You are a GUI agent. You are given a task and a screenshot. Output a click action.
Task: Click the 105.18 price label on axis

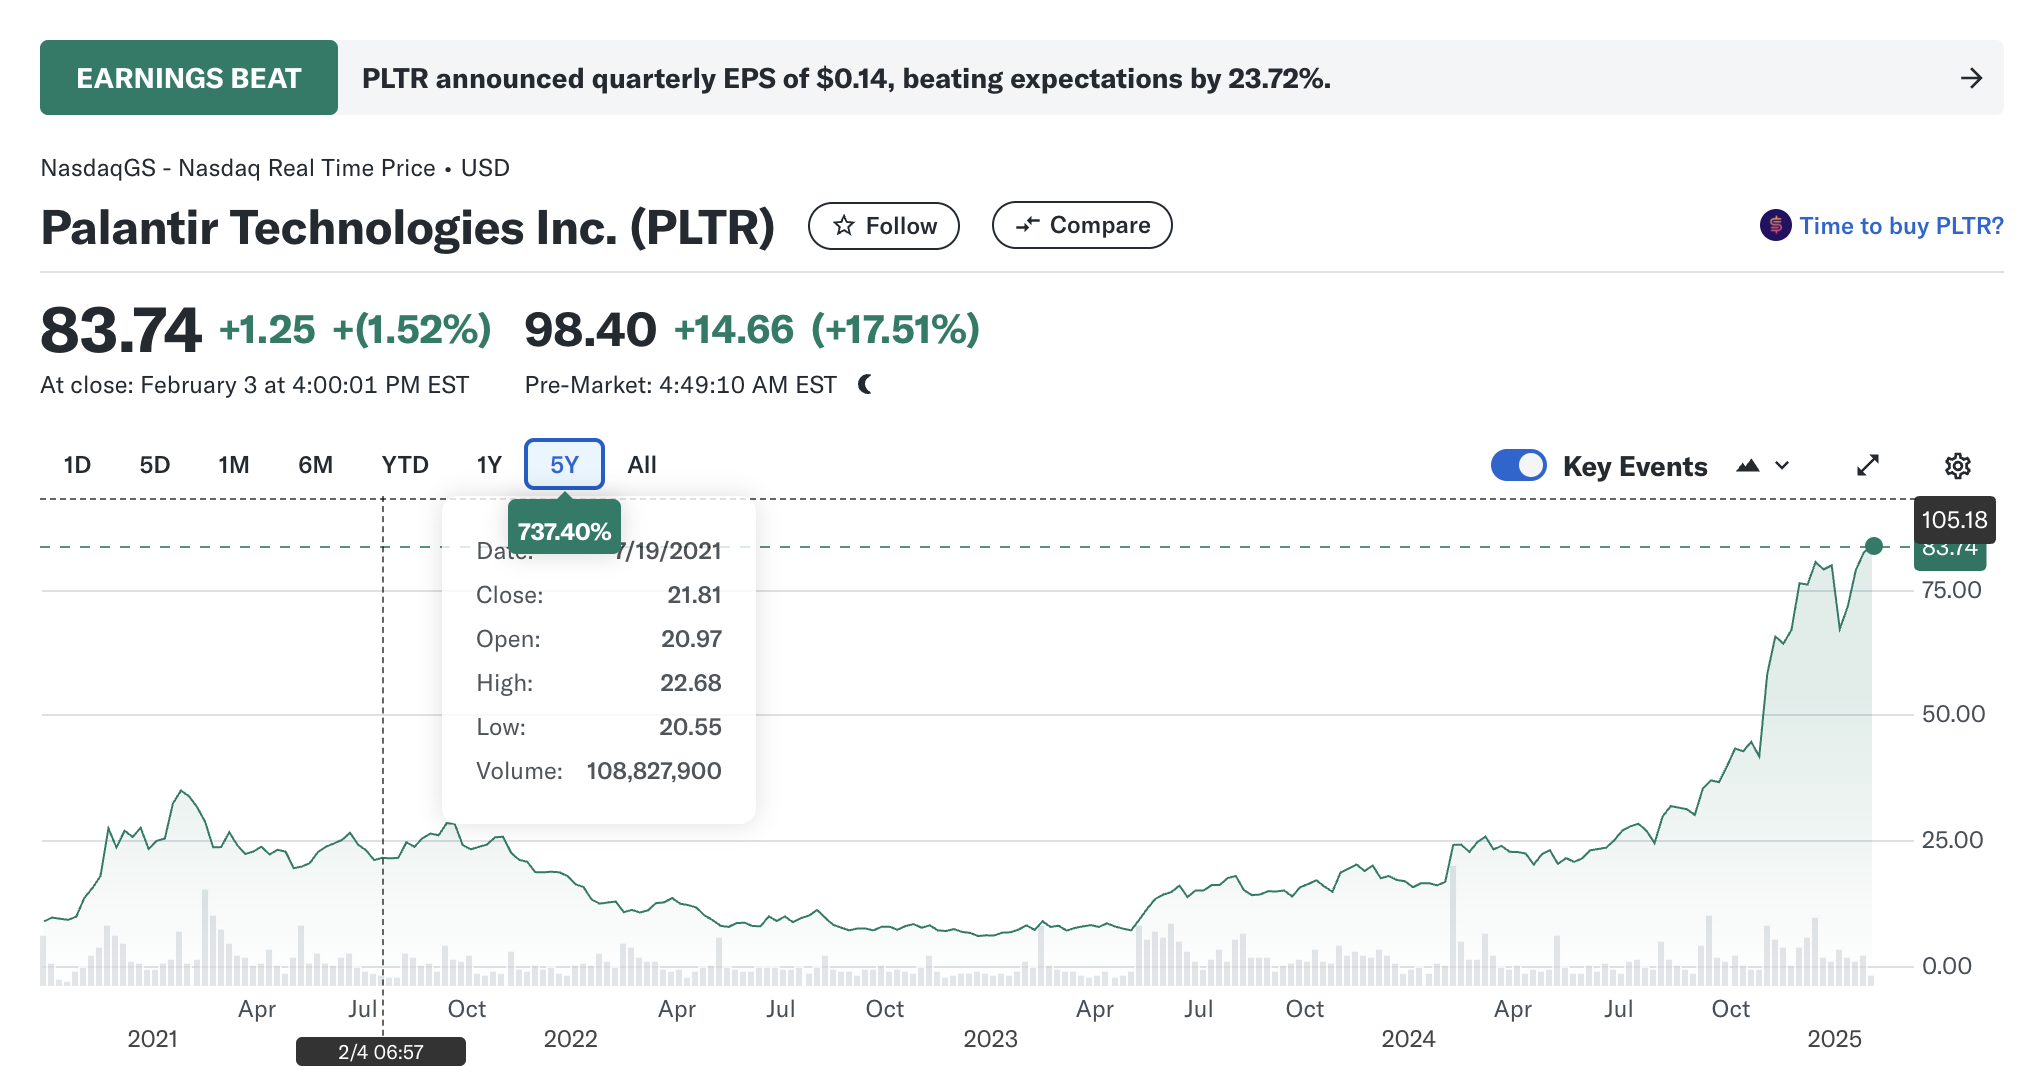(x=1954, y=520)
